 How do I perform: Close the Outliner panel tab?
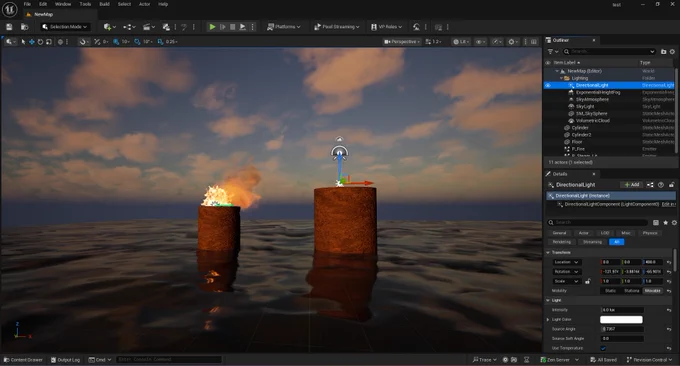pos(594,40)
